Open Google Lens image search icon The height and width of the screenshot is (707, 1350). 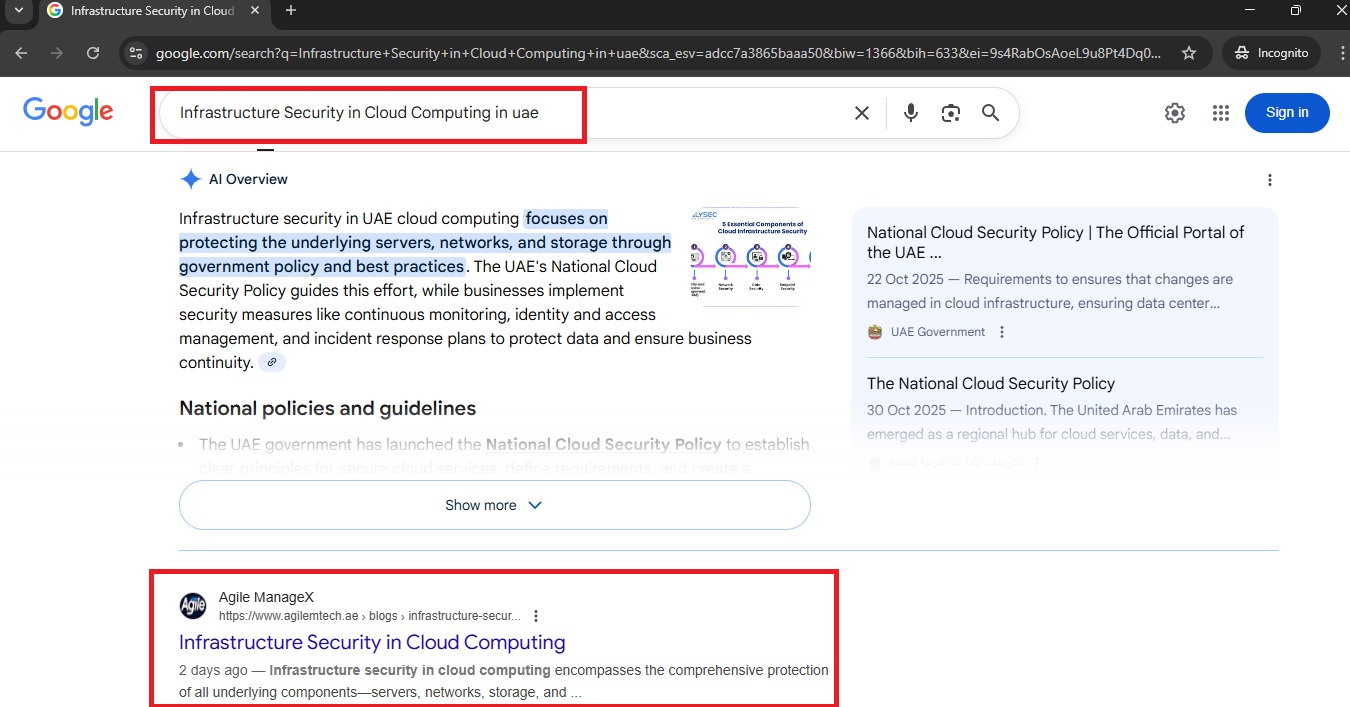click(950, 113)
